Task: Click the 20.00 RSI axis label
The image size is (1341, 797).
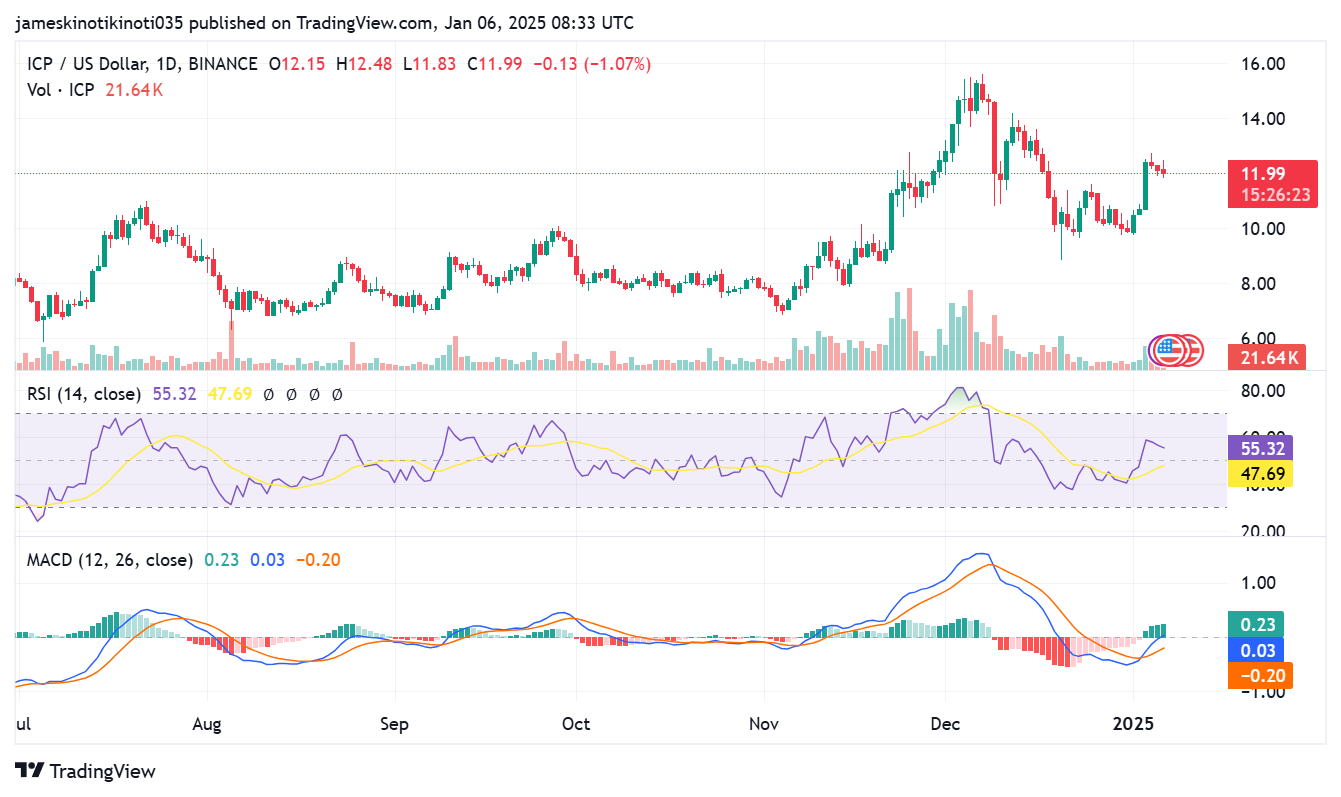Action: [x=1262, y=532]
